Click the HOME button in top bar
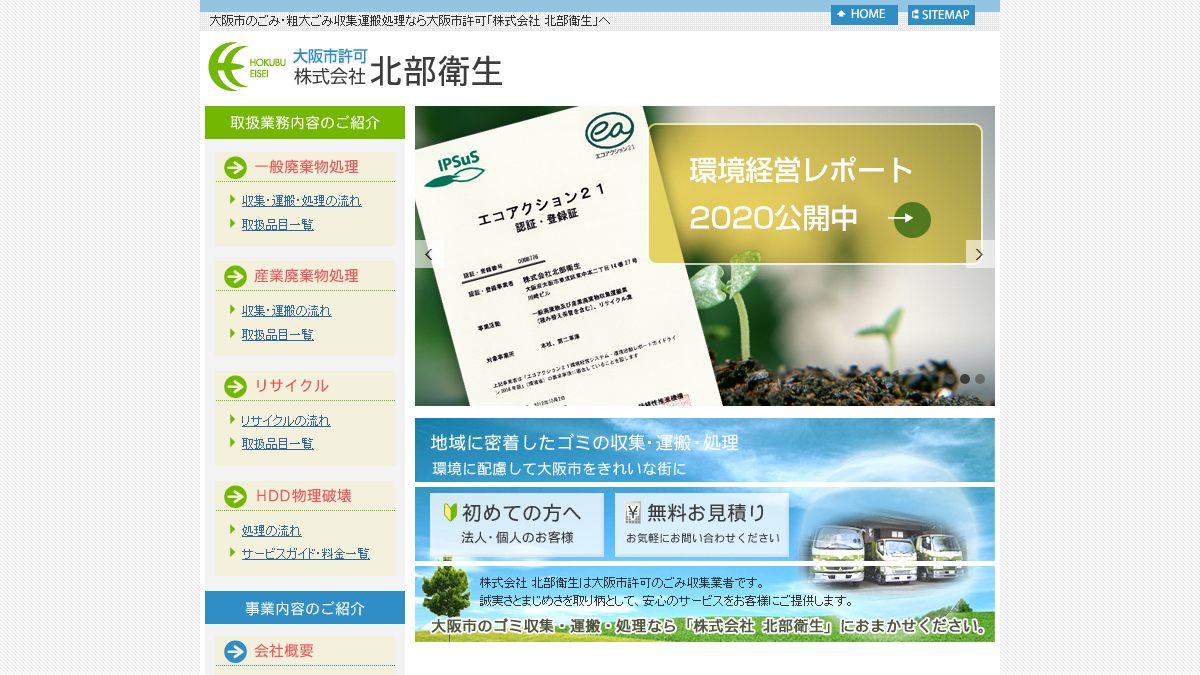 pyautogui.click(x=864, y=15)
